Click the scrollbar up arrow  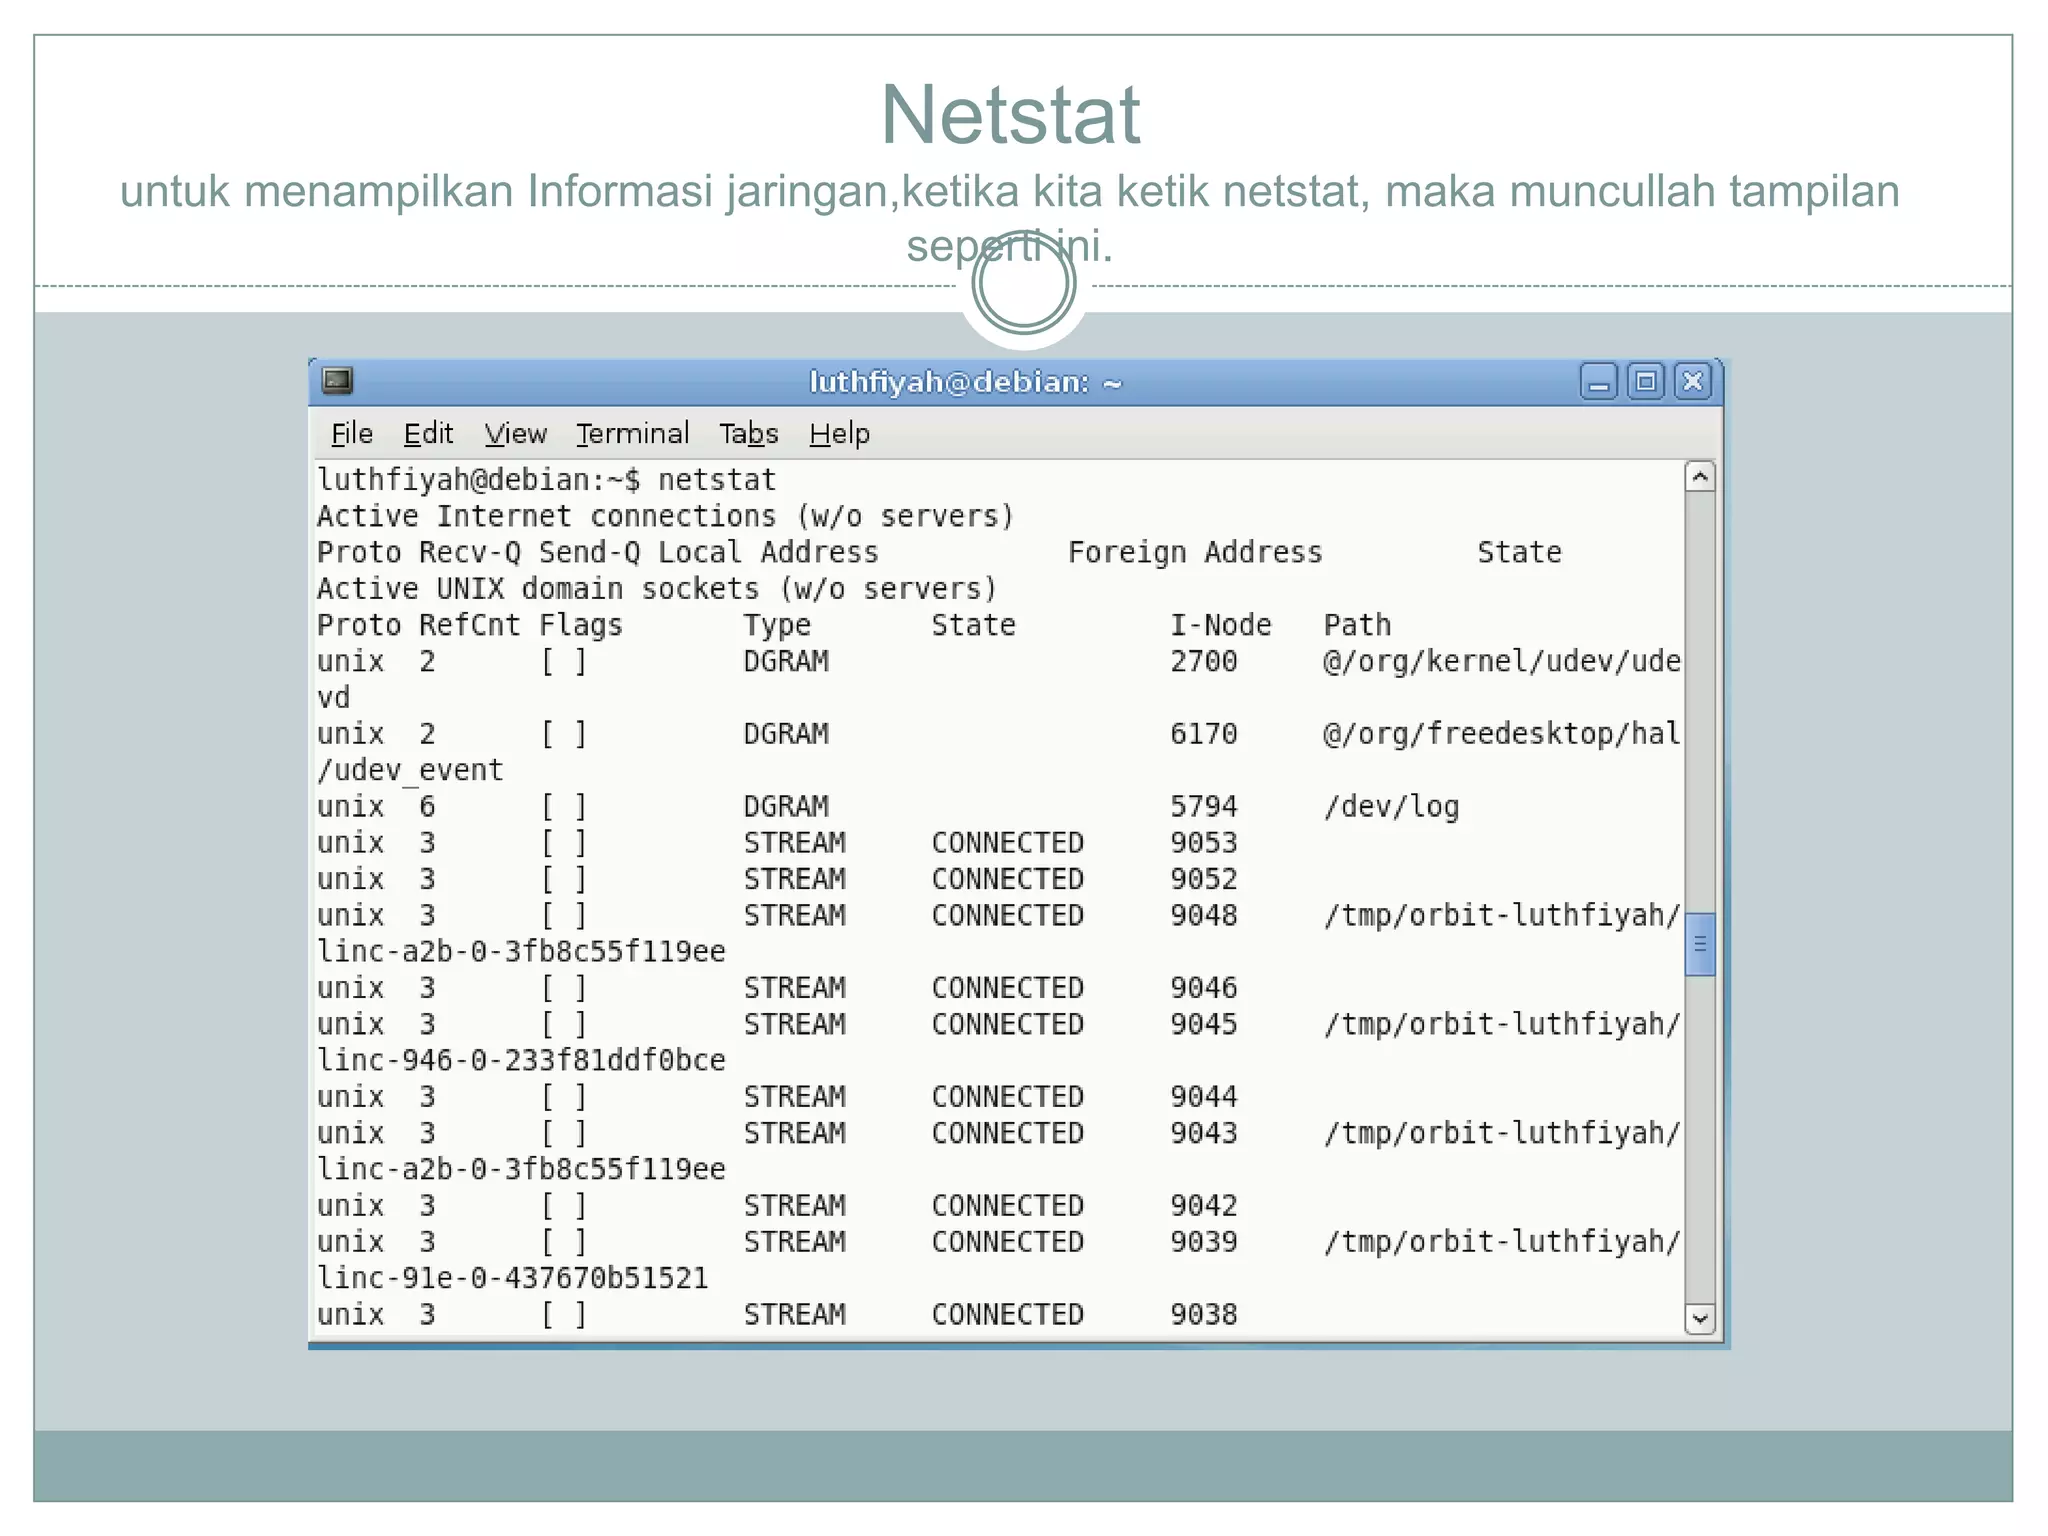coord(1700,477)
